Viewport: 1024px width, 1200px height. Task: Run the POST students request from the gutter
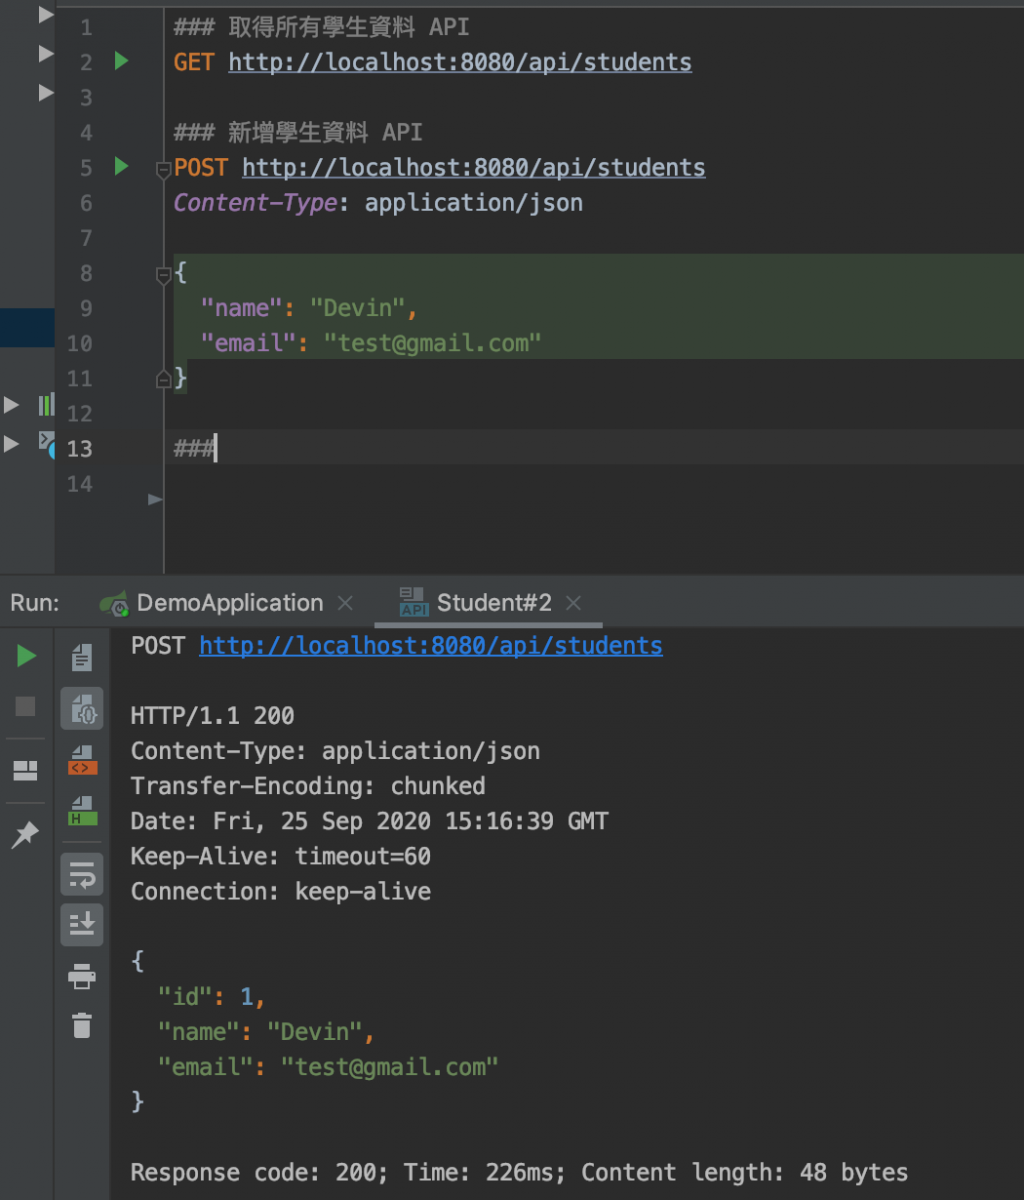(121, 167)
